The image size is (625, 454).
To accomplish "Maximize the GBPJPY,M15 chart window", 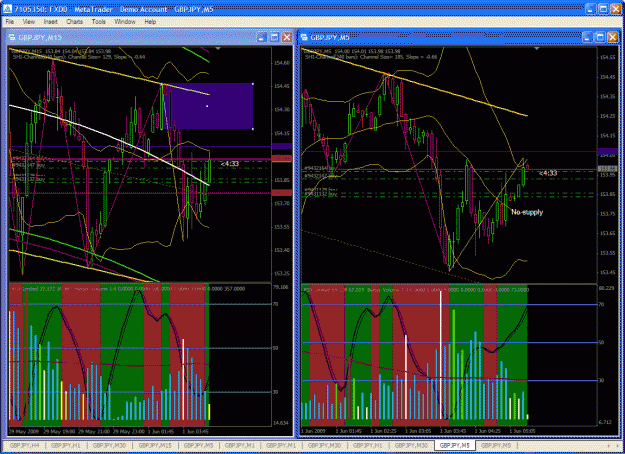I will (274, 37).
